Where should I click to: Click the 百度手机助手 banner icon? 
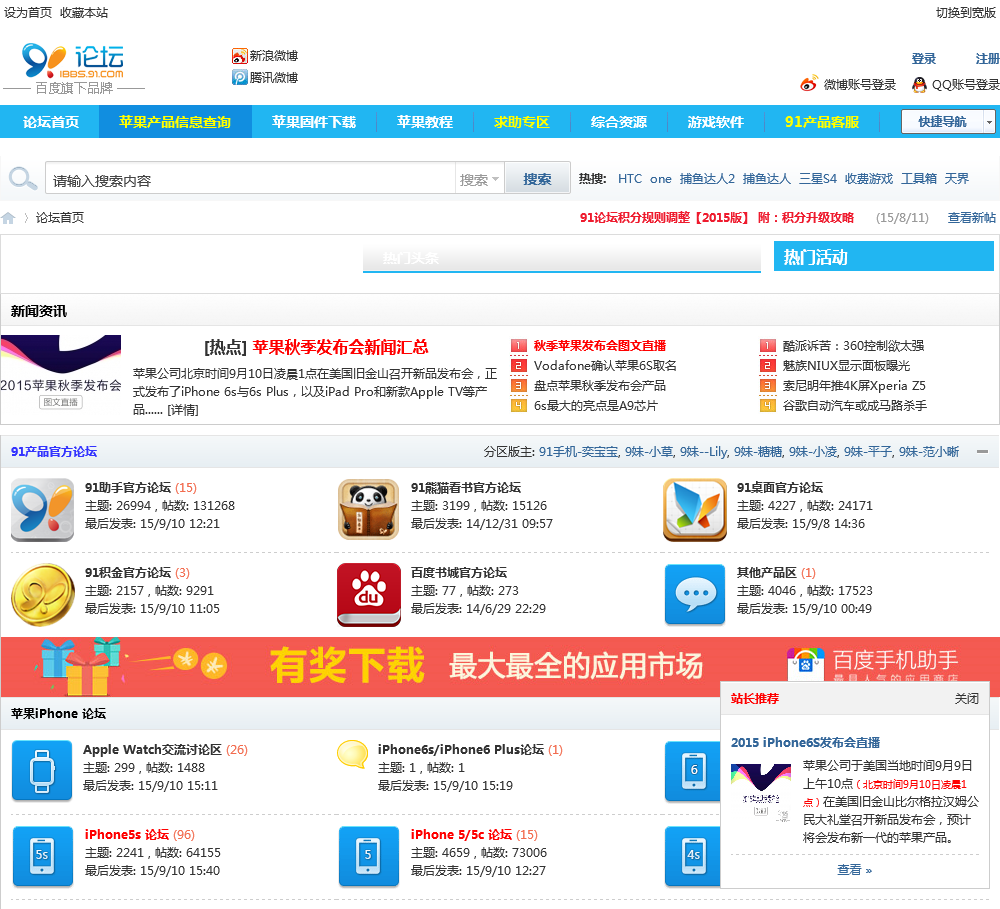(x=805, y=663)
